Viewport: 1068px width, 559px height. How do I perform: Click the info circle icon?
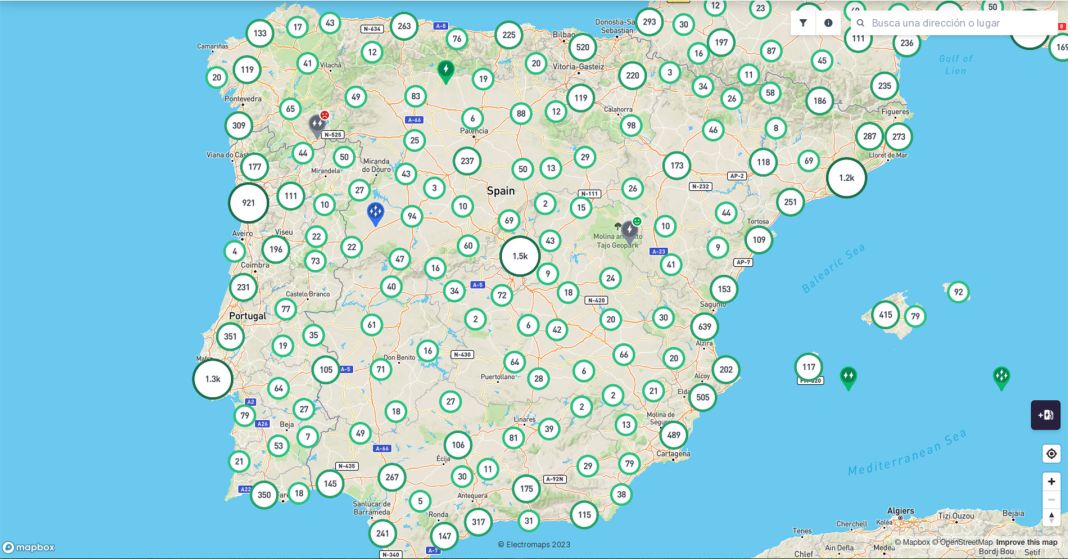click(828, 23)
